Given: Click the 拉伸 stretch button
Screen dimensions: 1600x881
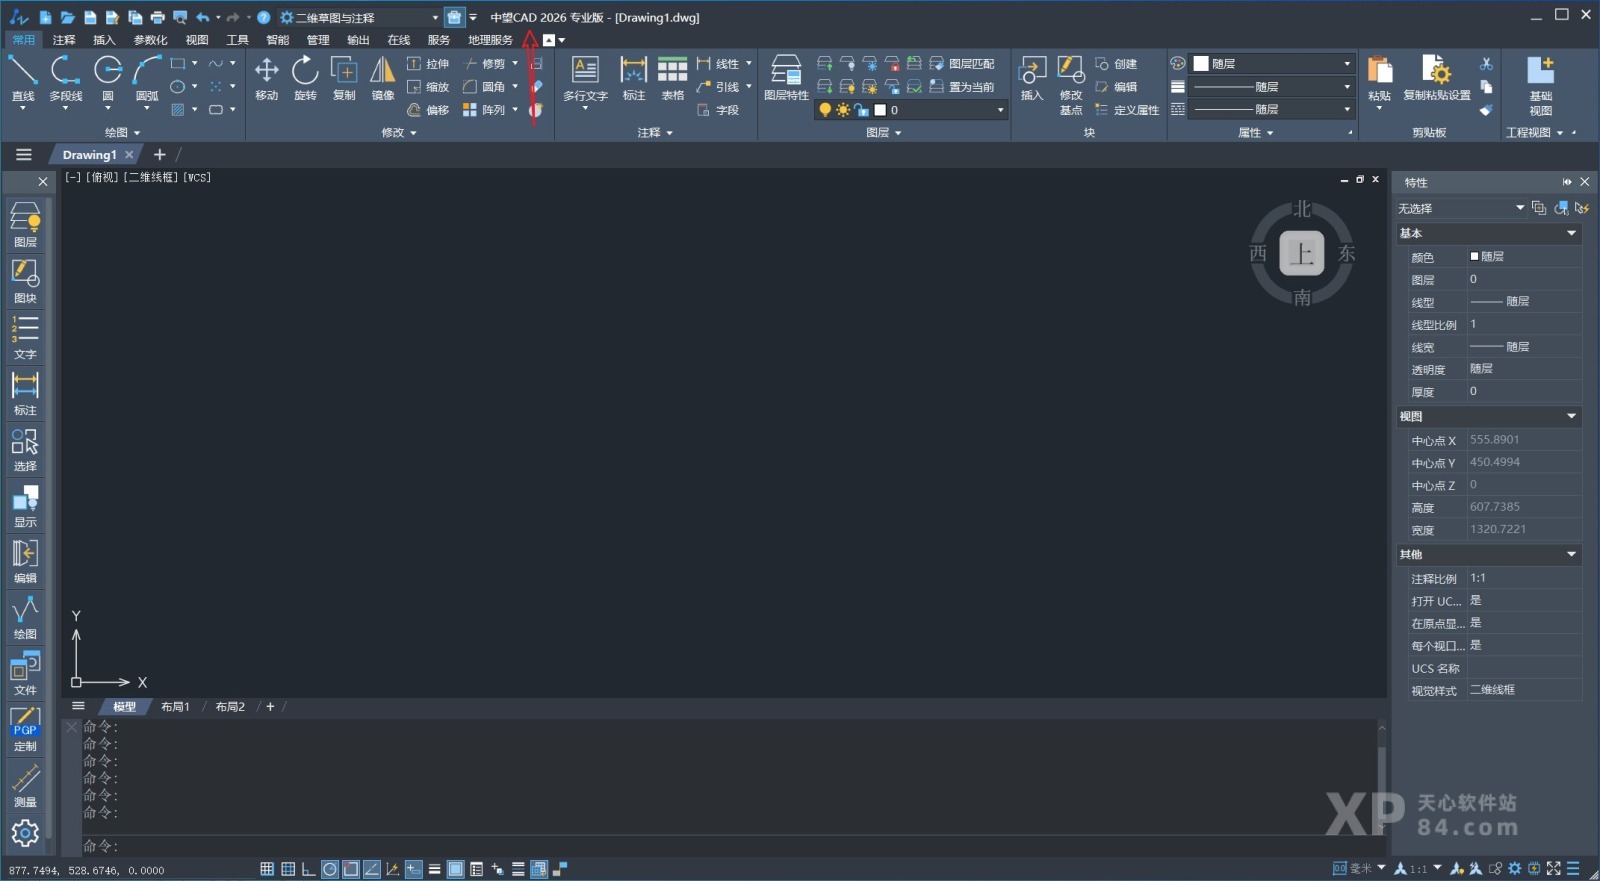Looking at the screenshot, I should (x=428, y=64).
